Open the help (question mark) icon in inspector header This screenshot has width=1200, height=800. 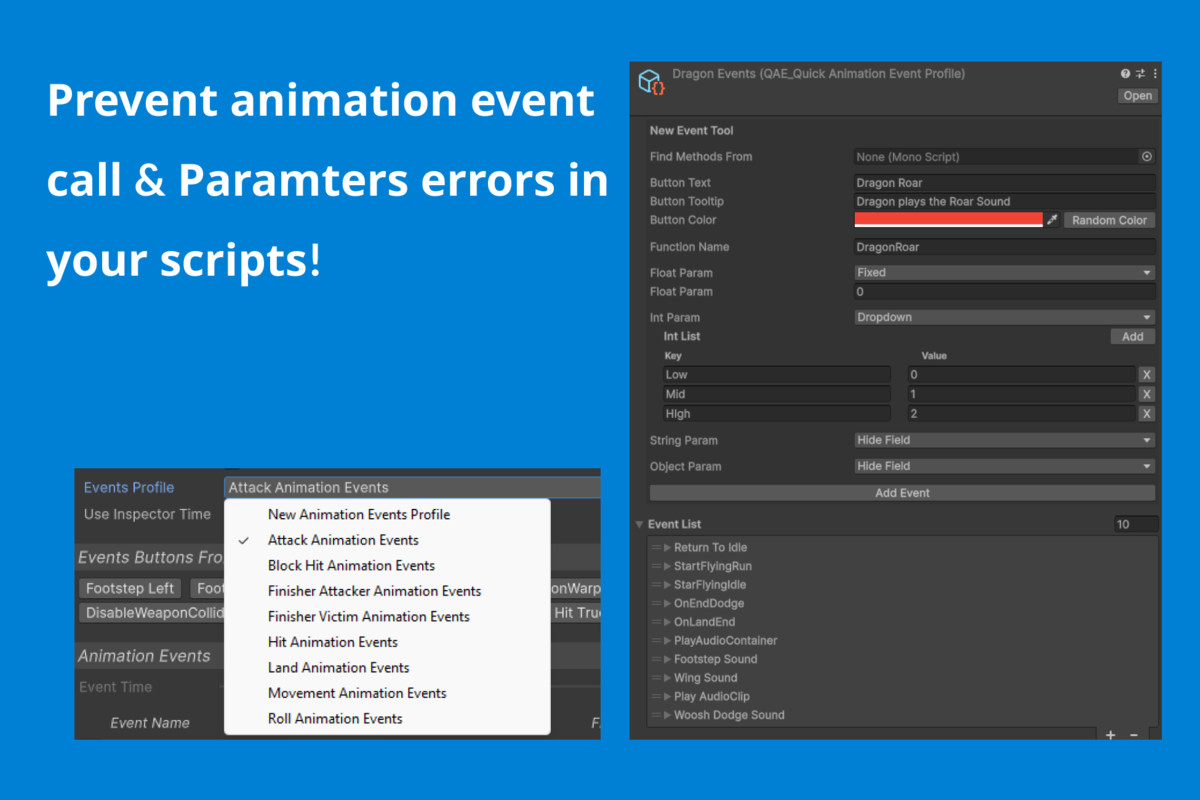coord(1125,73)
